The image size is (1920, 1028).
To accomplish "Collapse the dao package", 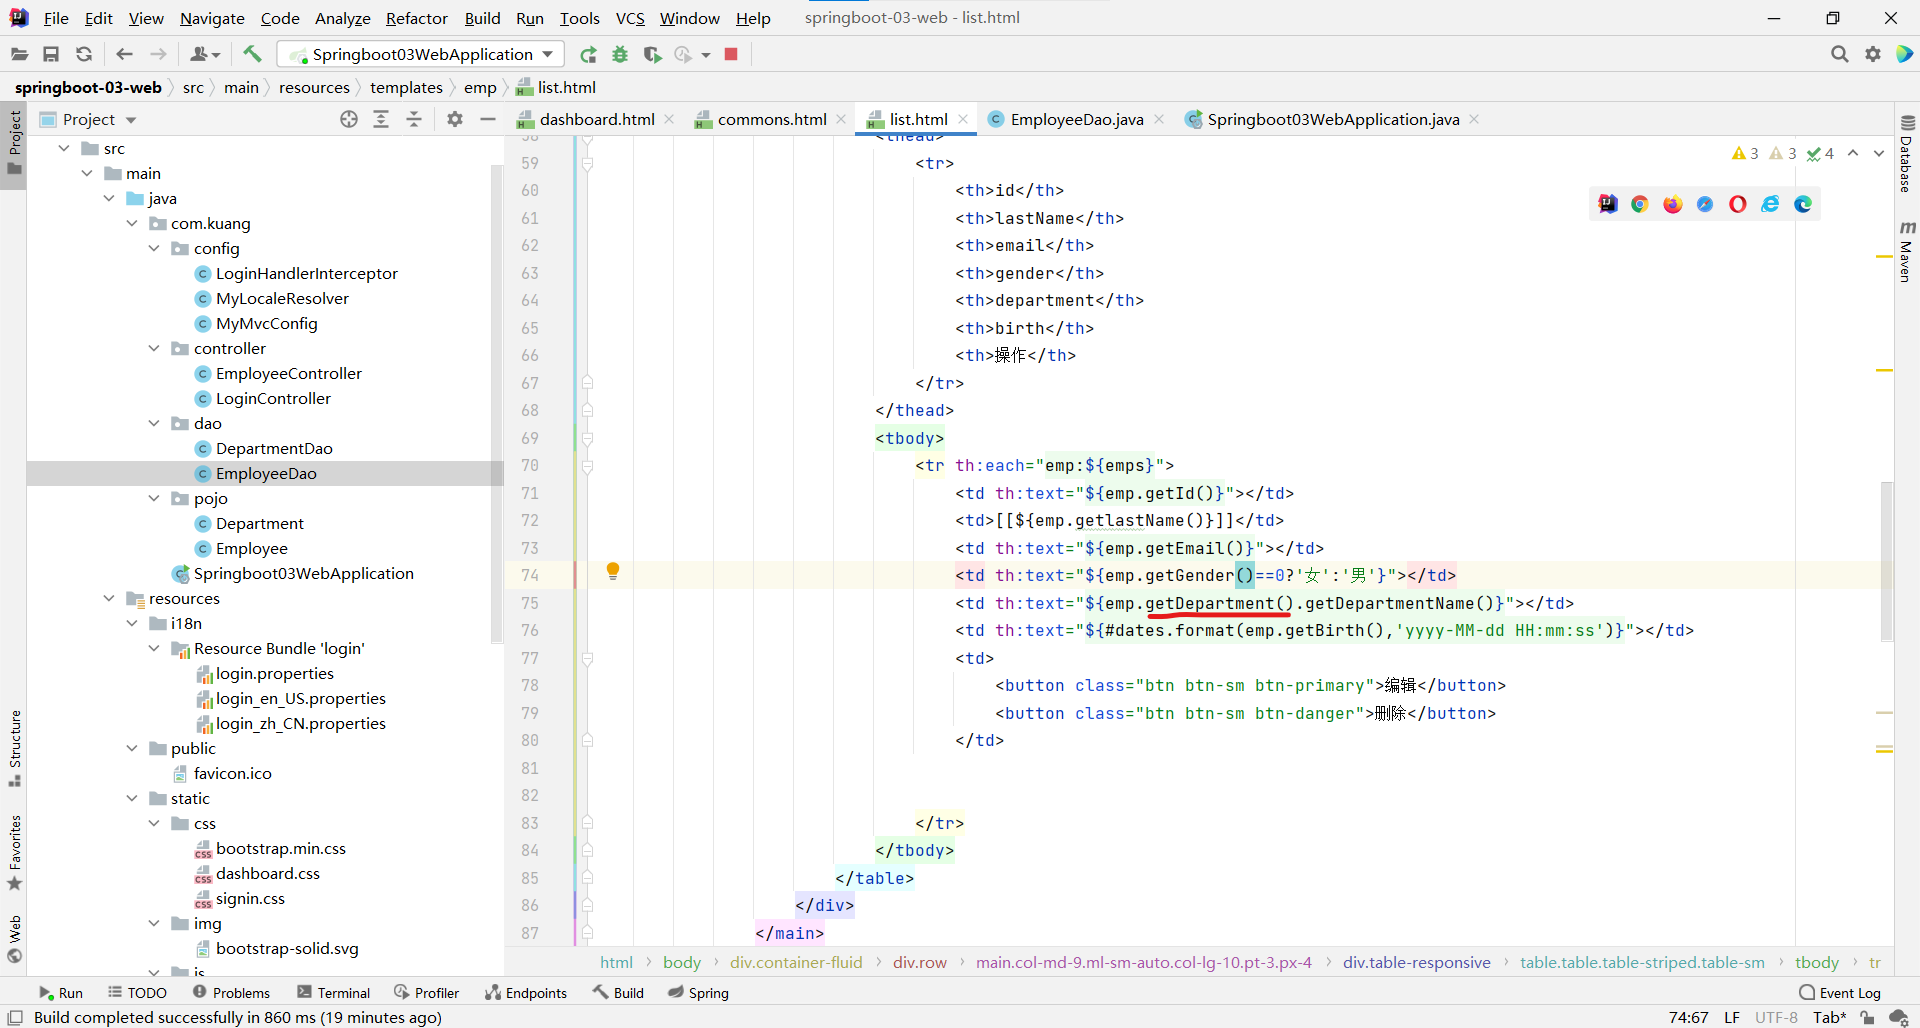I will (x=154, y=423).
